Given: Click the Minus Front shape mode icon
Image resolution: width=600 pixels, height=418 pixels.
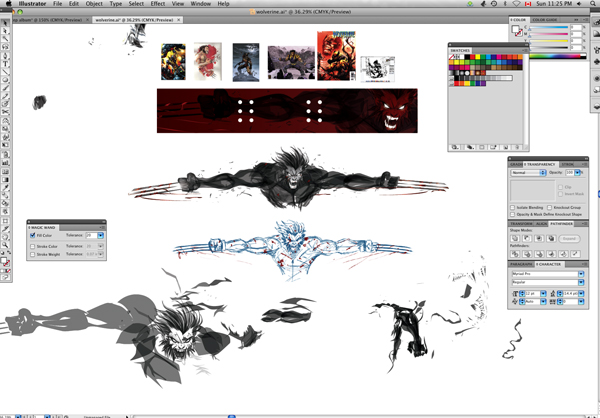Looking at the screenshot, I should pos(527,238).
